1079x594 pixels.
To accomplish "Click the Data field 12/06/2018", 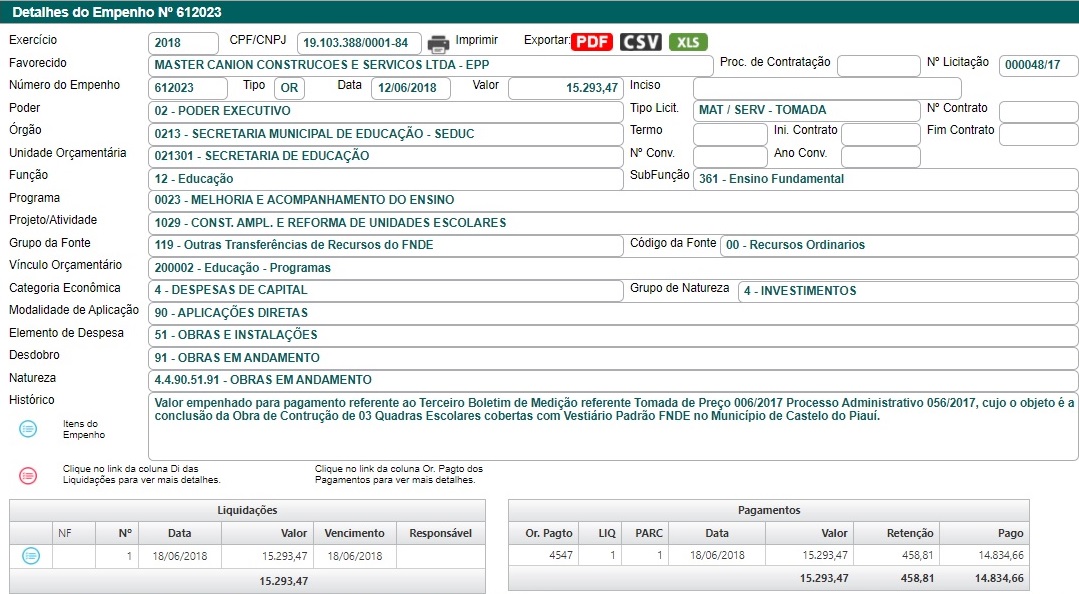I will [x=411, y=88].
